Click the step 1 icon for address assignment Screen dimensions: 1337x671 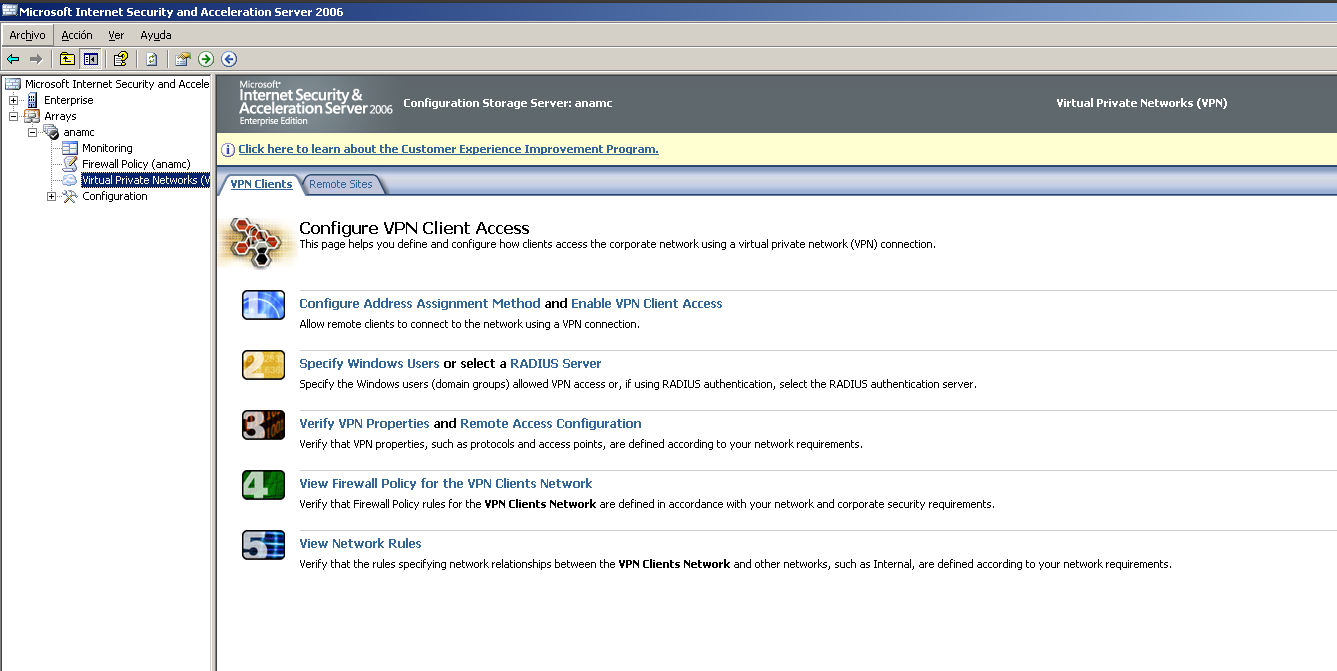tap(264, 305)
